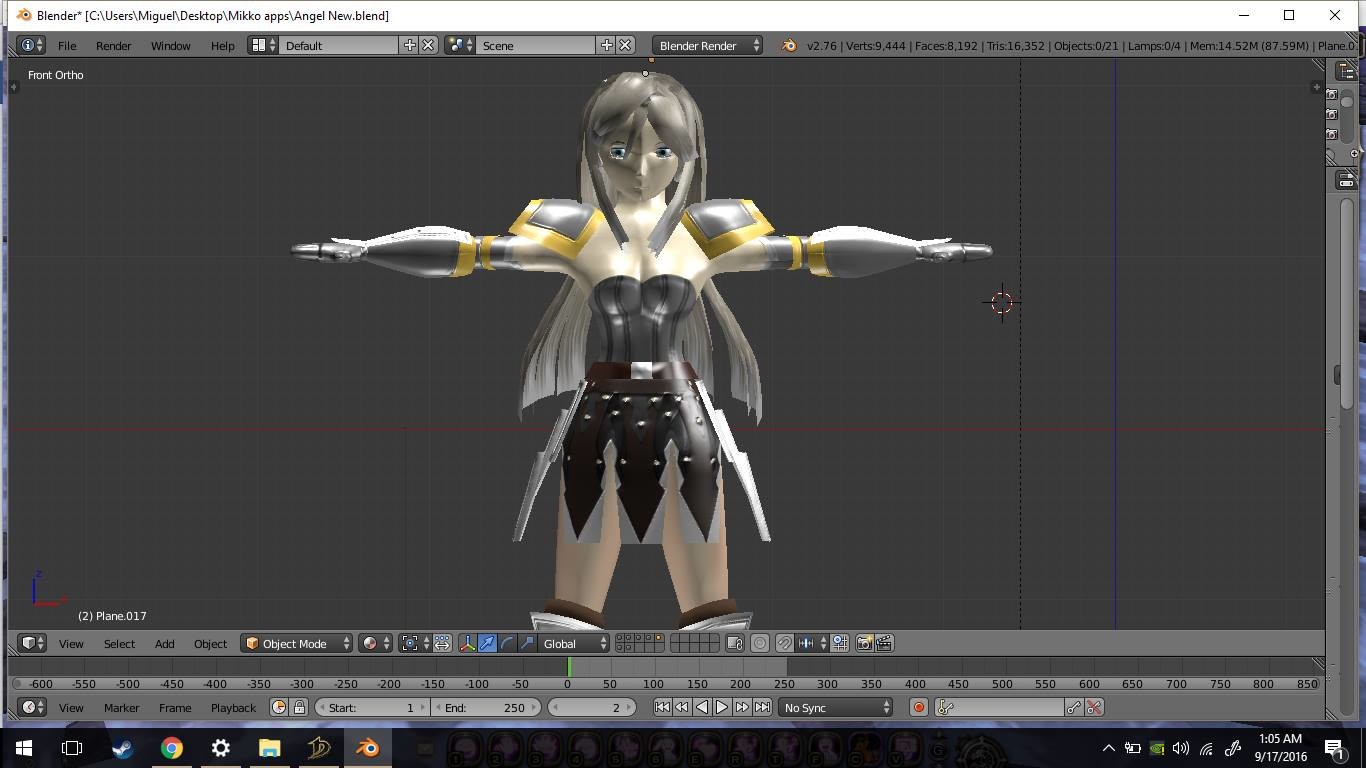Image resolution: width=1366 pixels, height=768 pixels.
Task: Click the timeline End frame field
Action: [486, 708]
